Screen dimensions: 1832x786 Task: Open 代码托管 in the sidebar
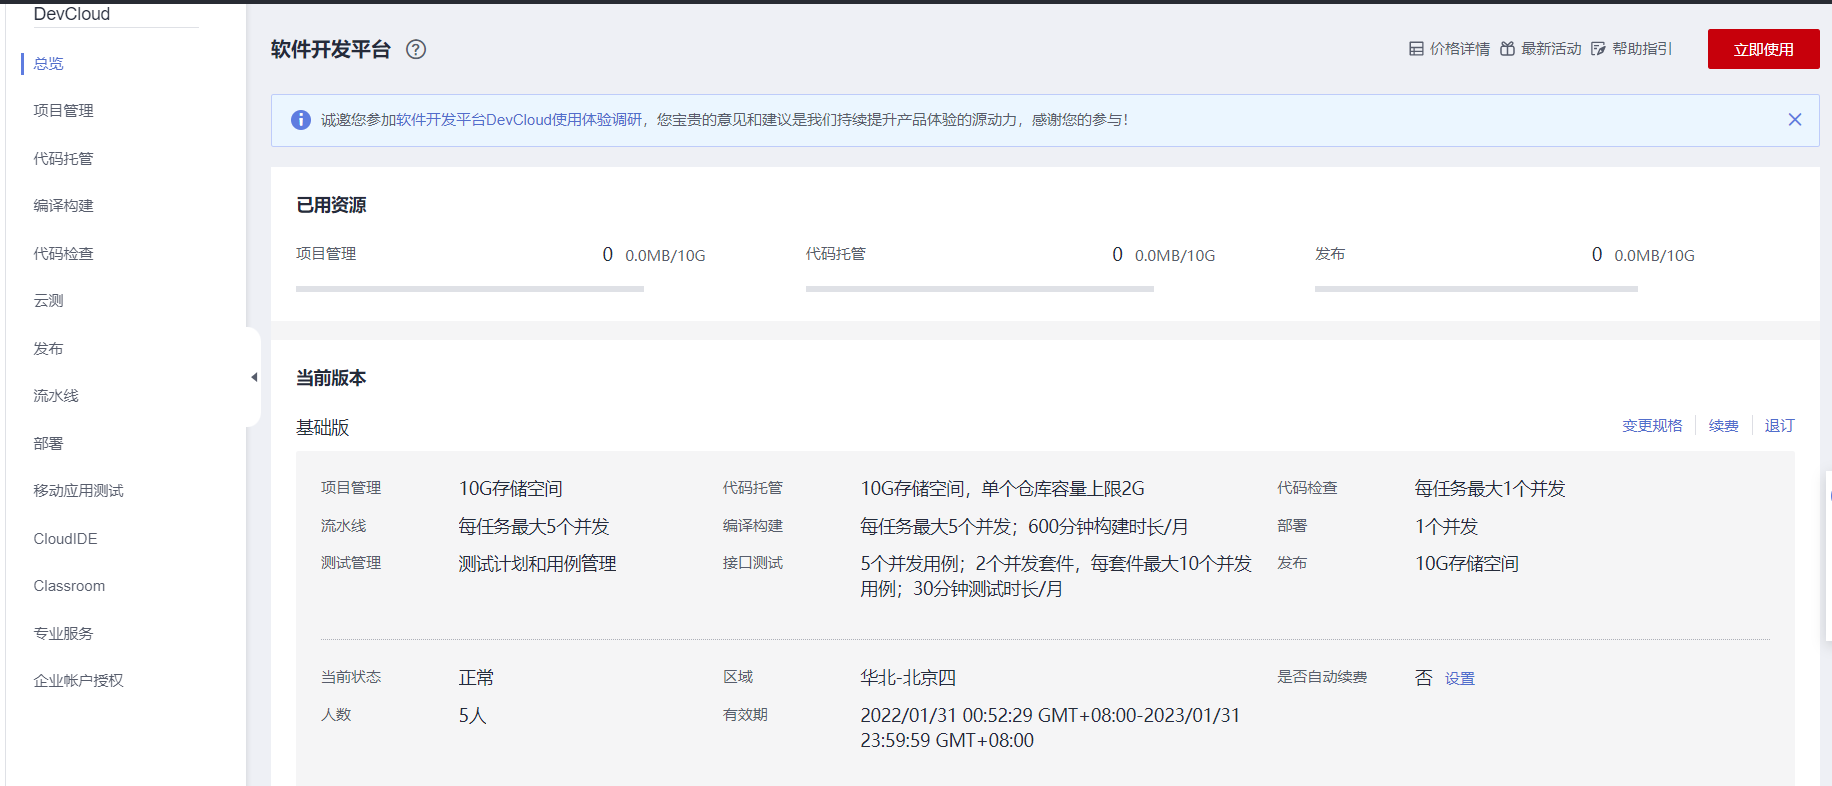click(x=63, y=158)
